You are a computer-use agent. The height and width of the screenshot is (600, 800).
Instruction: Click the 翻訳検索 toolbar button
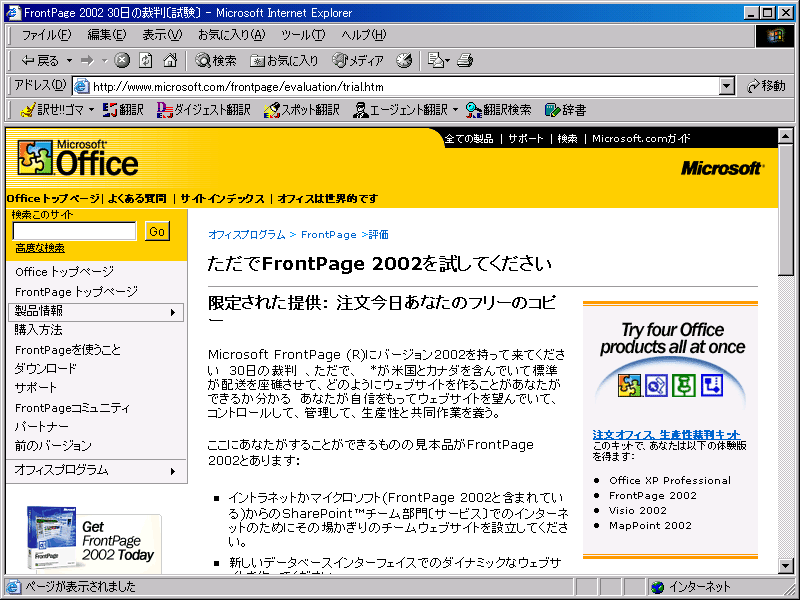pyautogui.click(x=498, y=110)
